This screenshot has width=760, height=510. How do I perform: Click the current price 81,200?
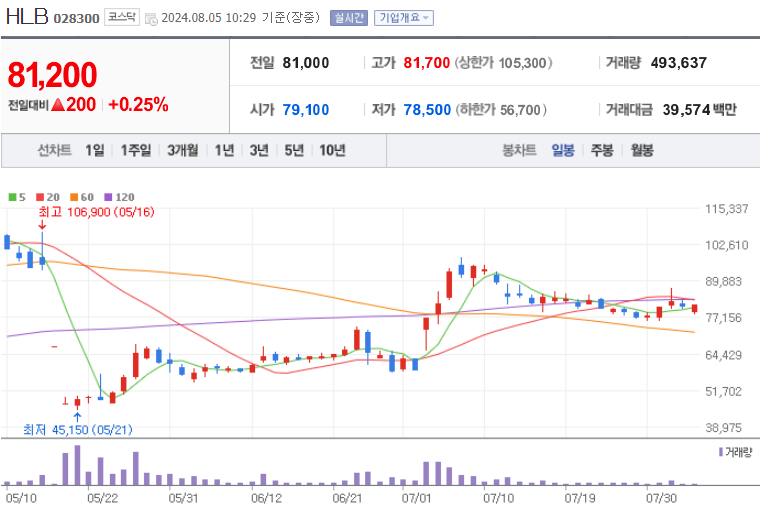point(52,75)
